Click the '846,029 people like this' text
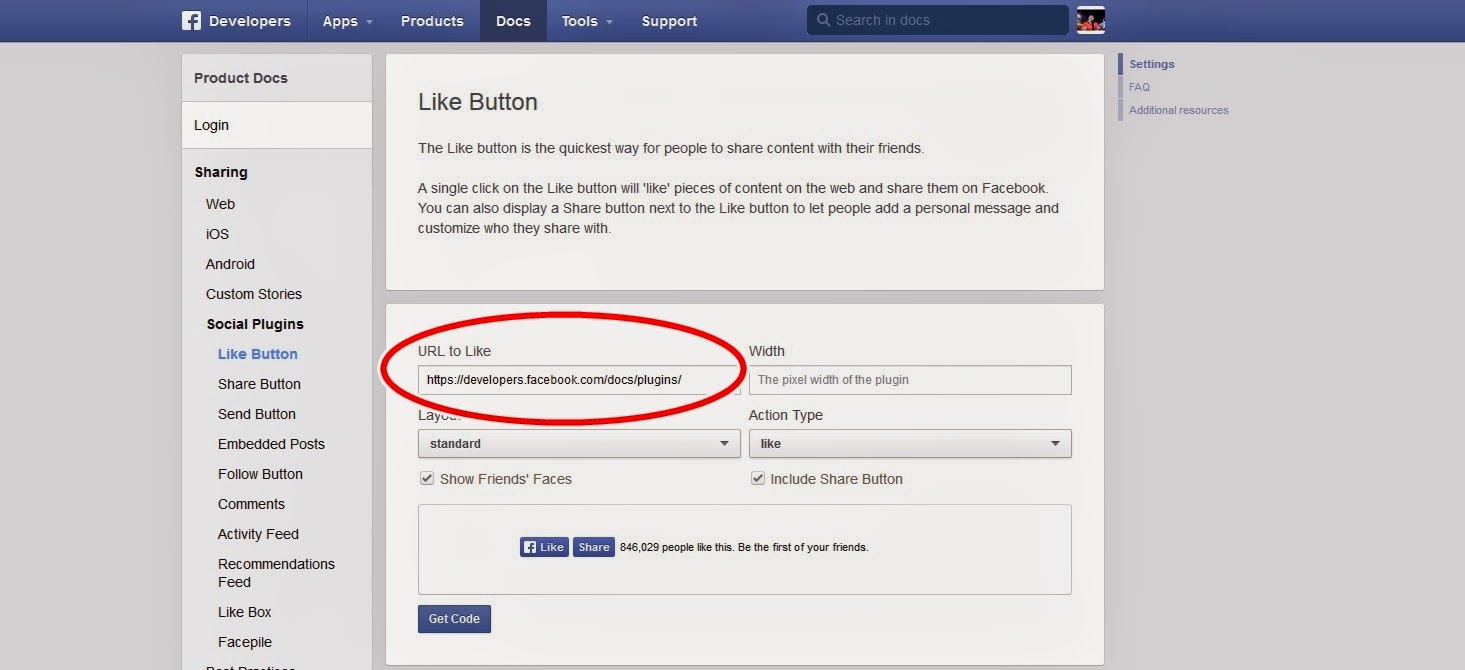 click(677, 547)
